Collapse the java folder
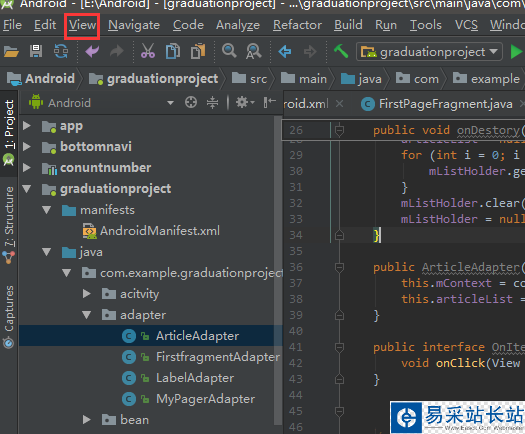The image size is (525, 434). pos(47,252)
